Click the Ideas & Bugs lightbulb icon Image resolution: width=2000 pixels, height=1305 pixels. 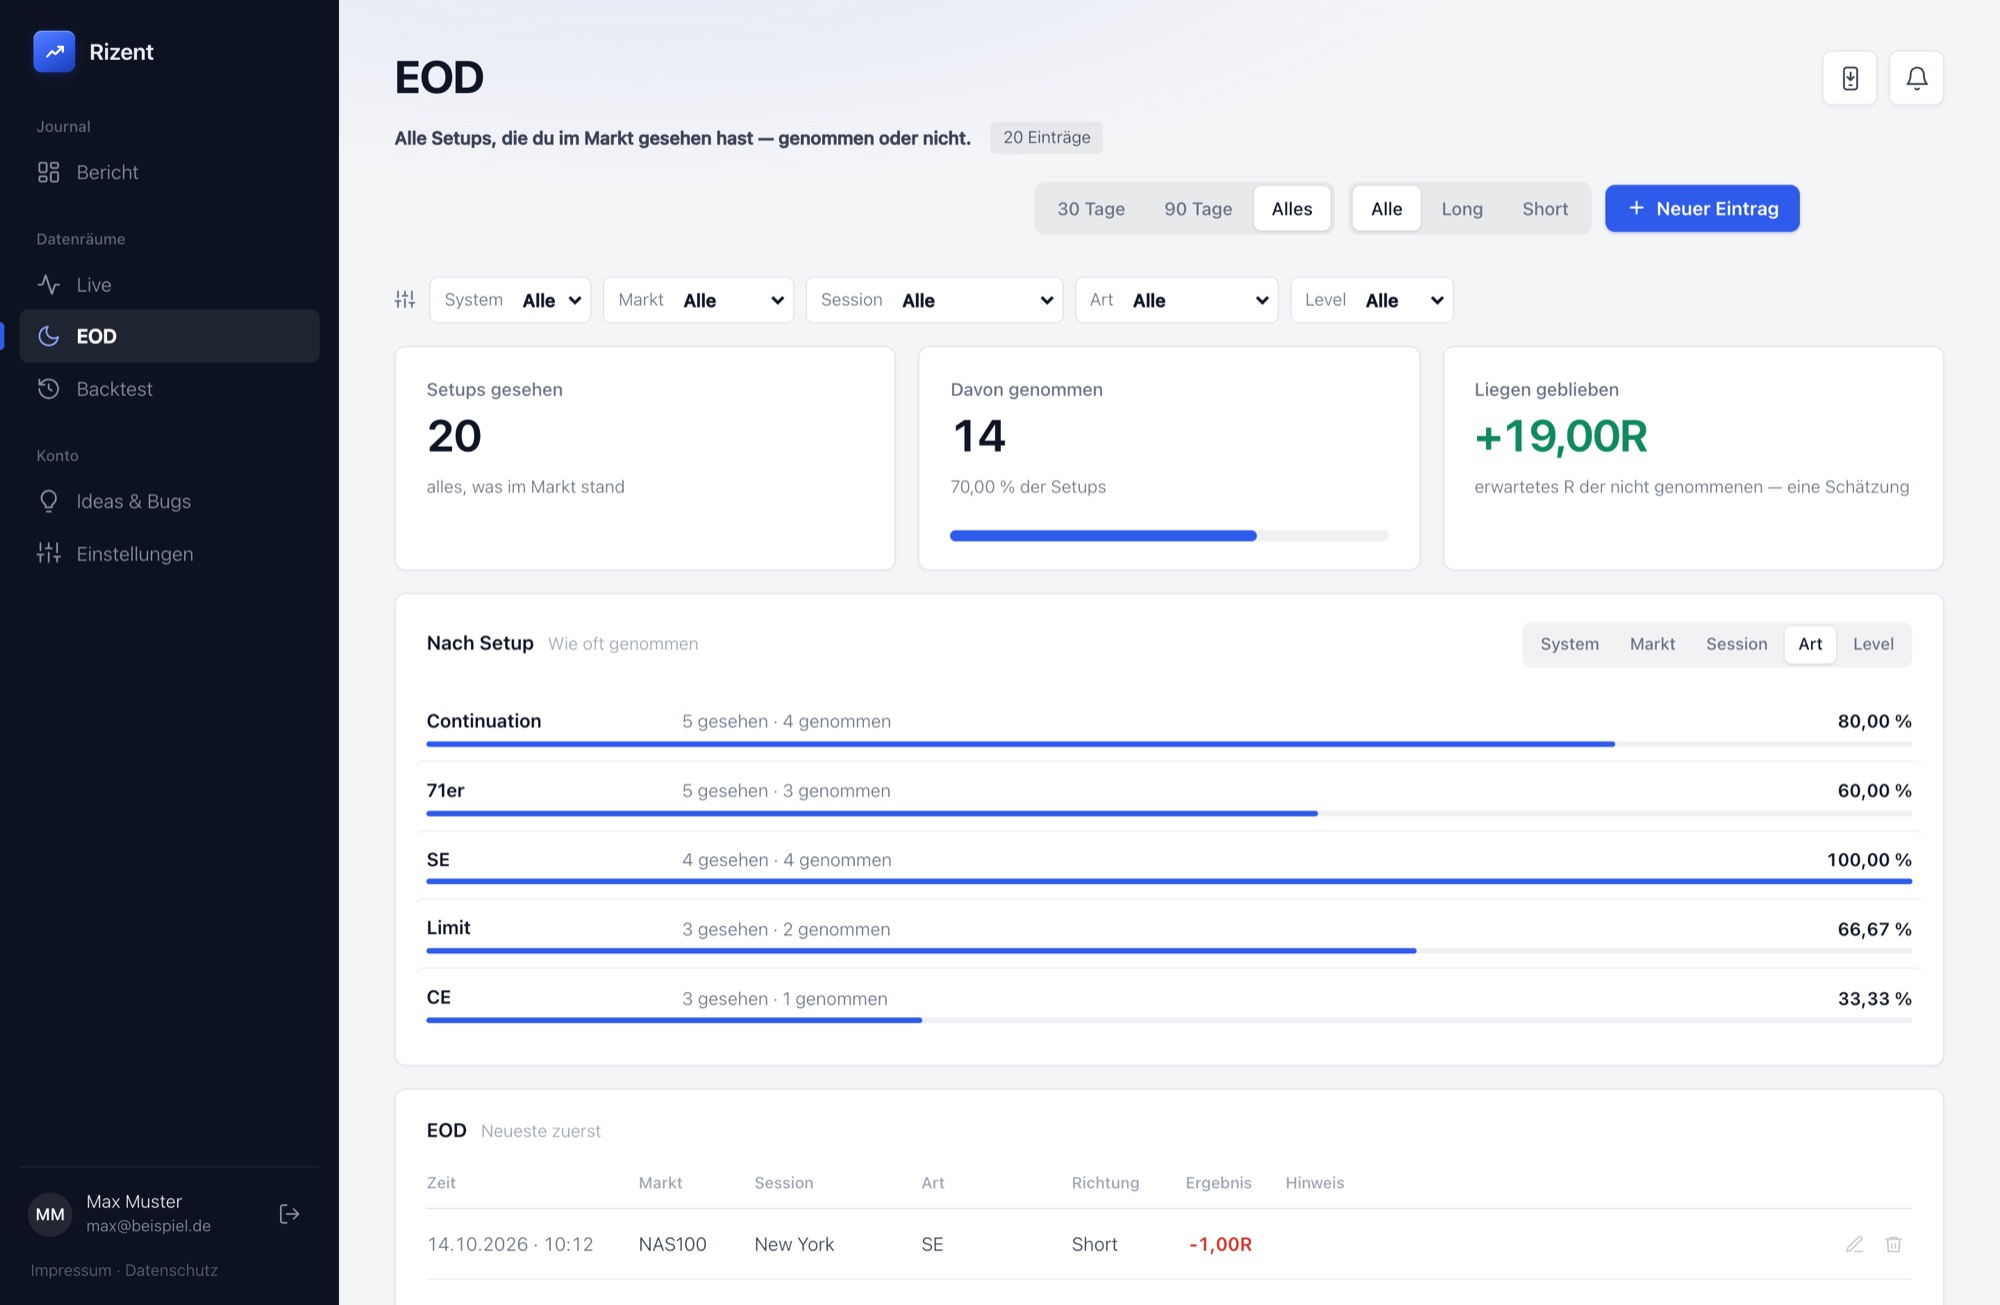pos(48,501)
